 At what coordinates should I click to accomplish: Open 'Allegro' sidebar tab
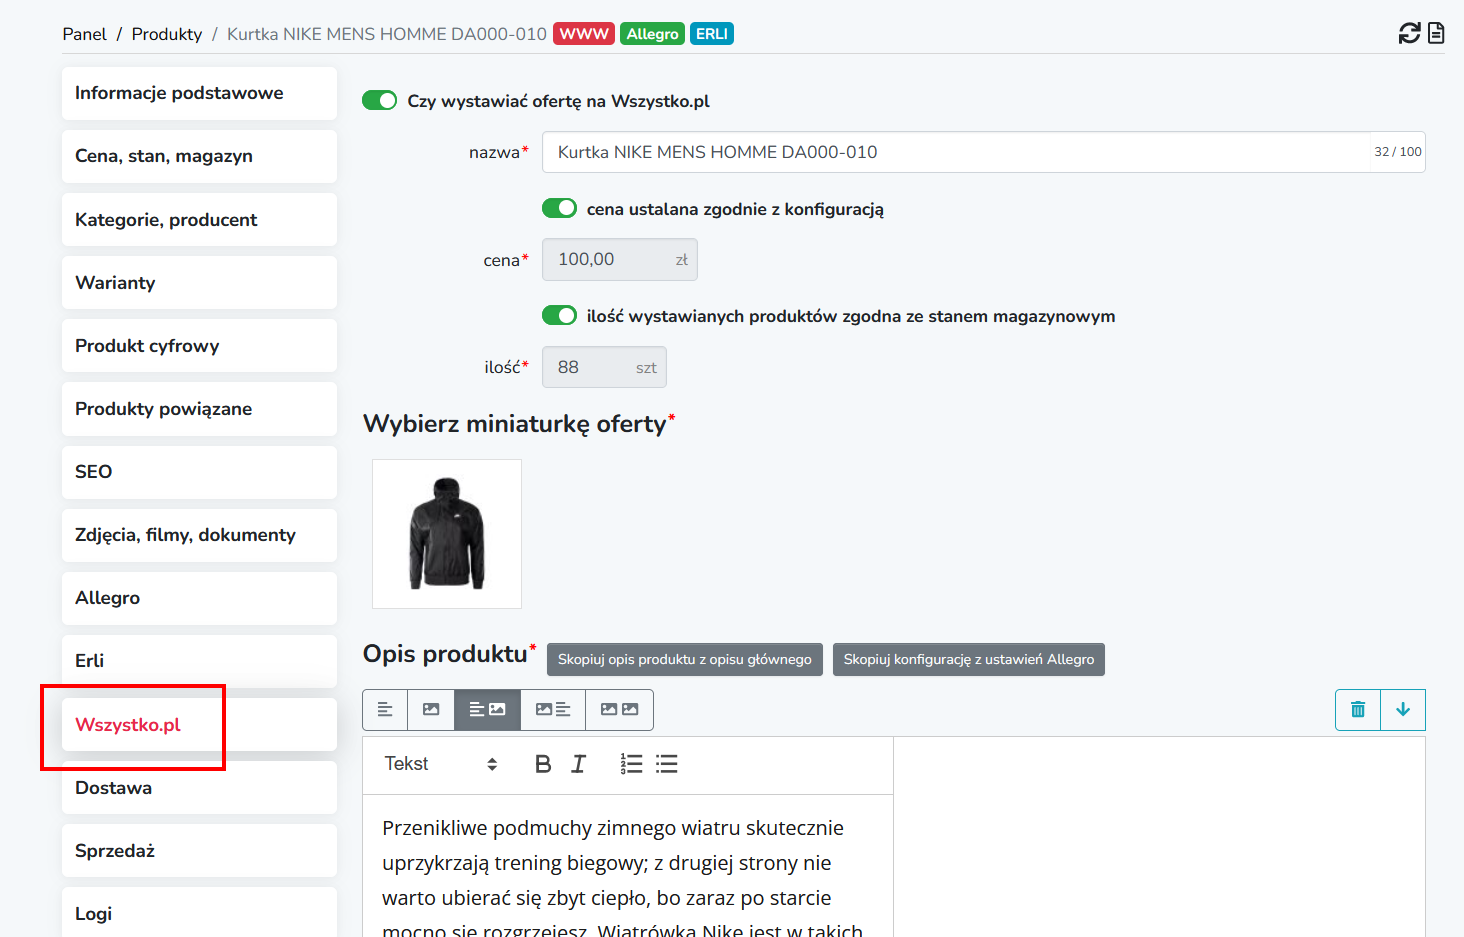coord(199,598)
